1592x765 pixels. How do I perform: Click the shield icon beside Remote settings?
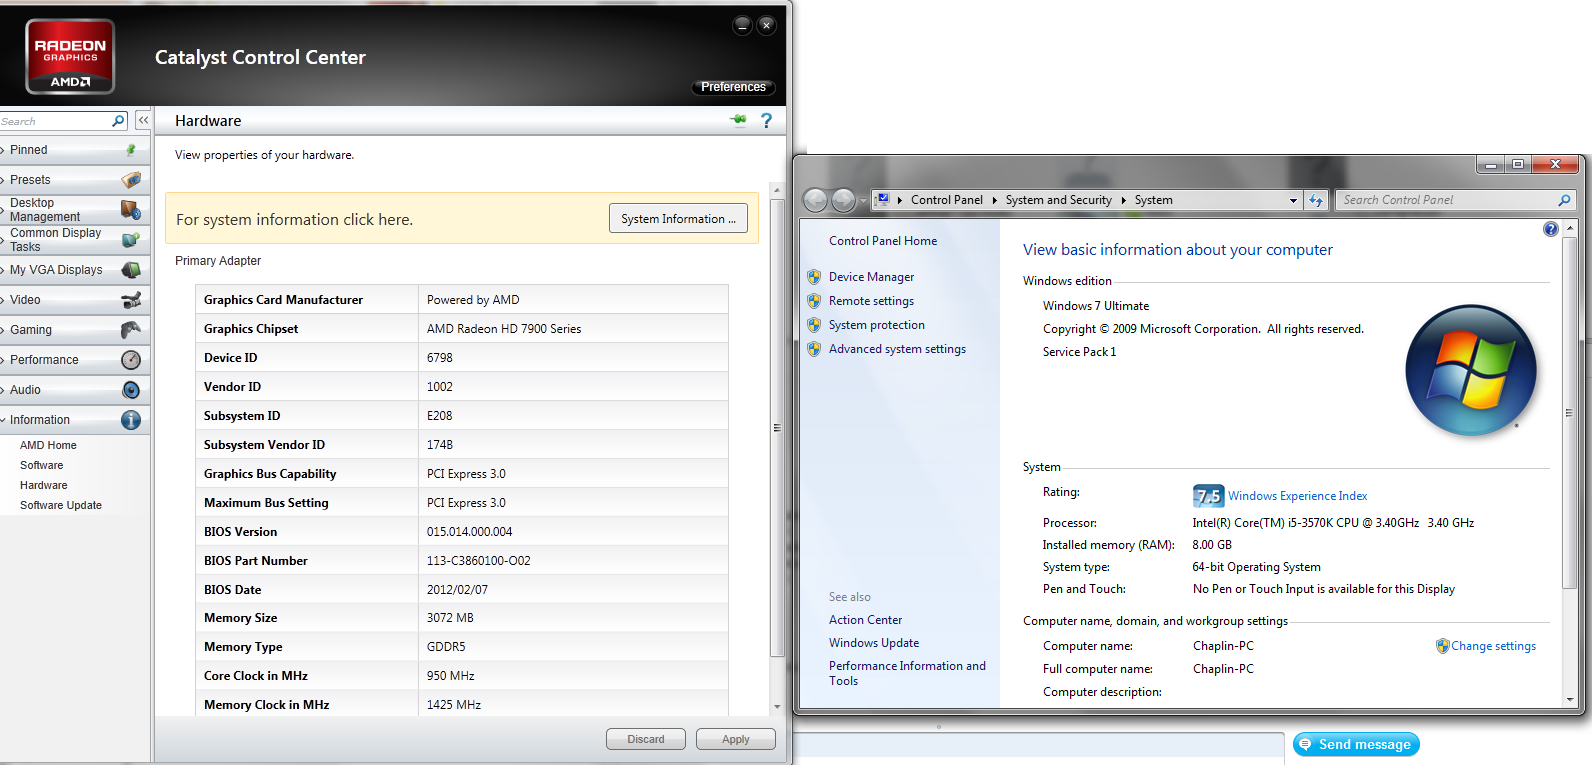click(x=814, y=301)
